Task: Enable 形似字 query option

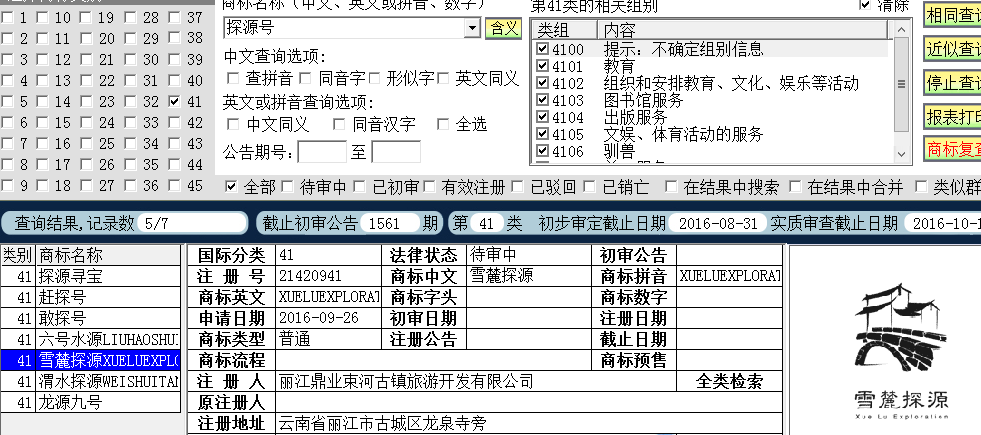Action: point(374,78)
